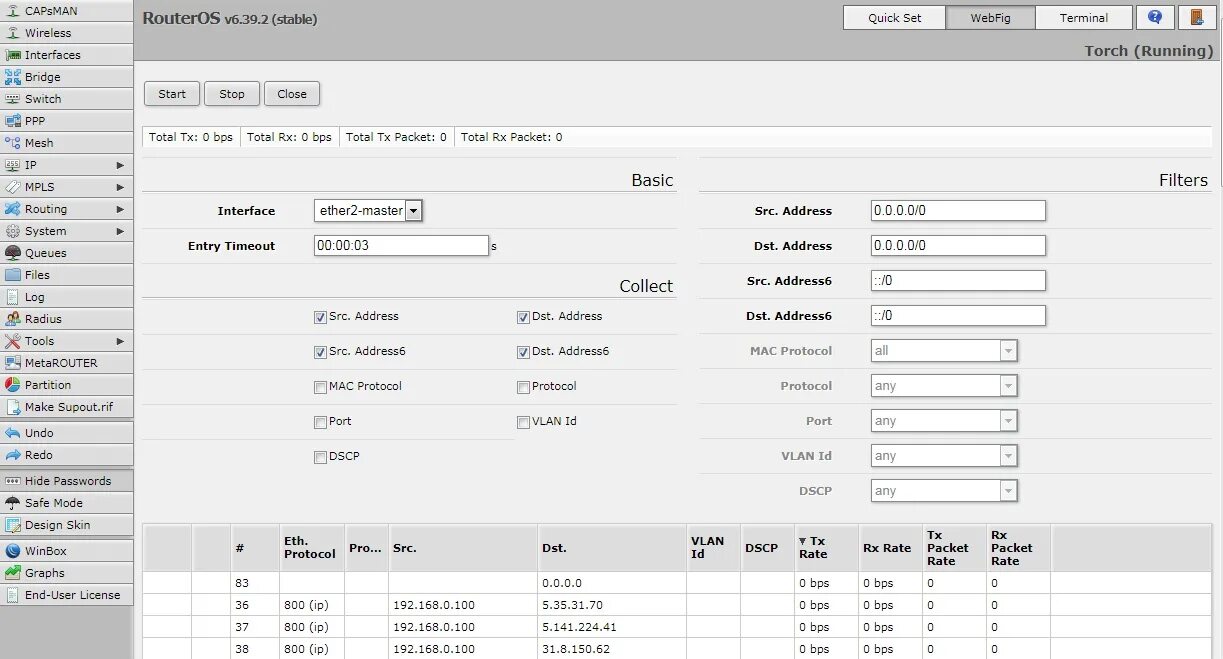Click the Hide Passwords icon
1223x659 pixels.
(13, 481)
